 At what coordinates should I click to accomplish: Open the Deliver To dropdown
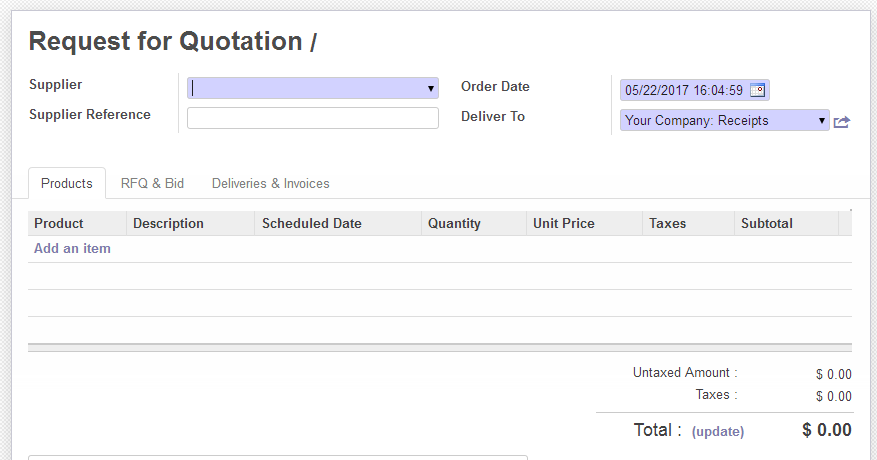click(x=822, y=120)
